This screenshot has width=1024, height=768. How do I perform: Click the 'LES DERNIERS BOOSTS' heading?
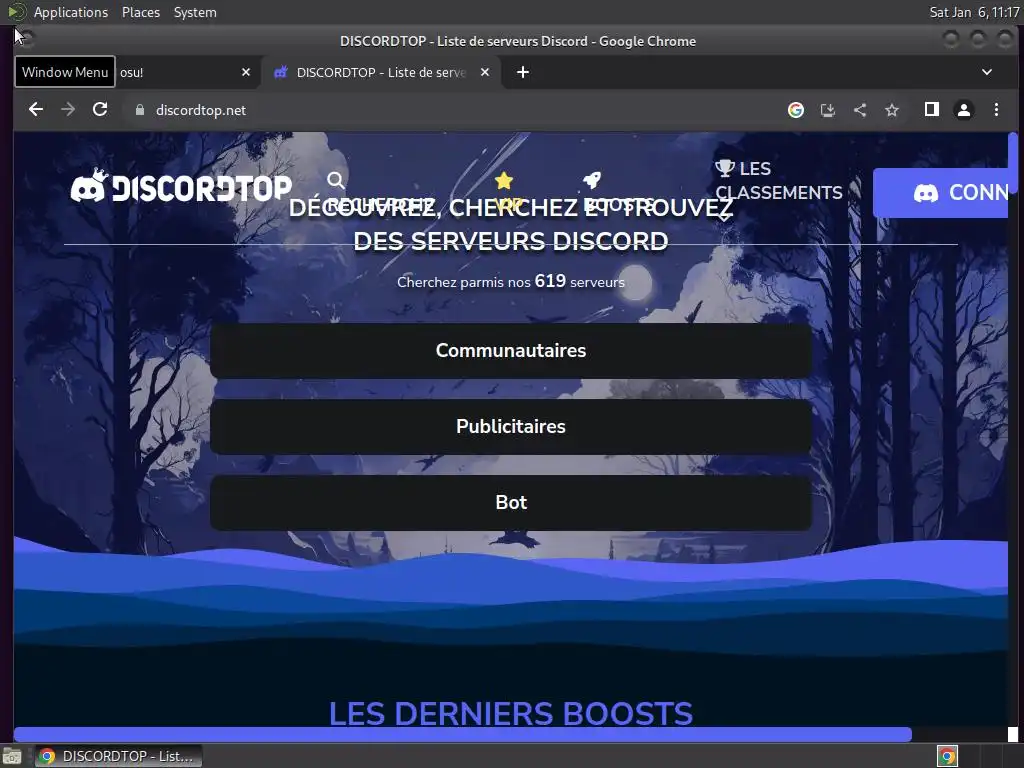coord(511,712)
